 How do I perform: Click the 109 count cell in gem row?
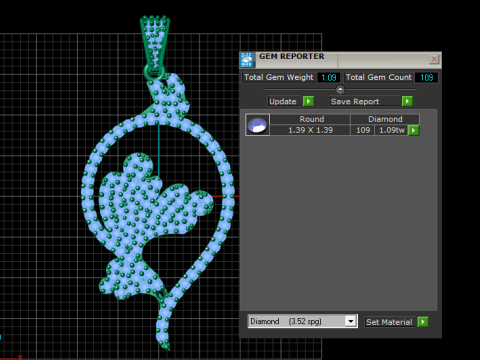tap(363, 130)
